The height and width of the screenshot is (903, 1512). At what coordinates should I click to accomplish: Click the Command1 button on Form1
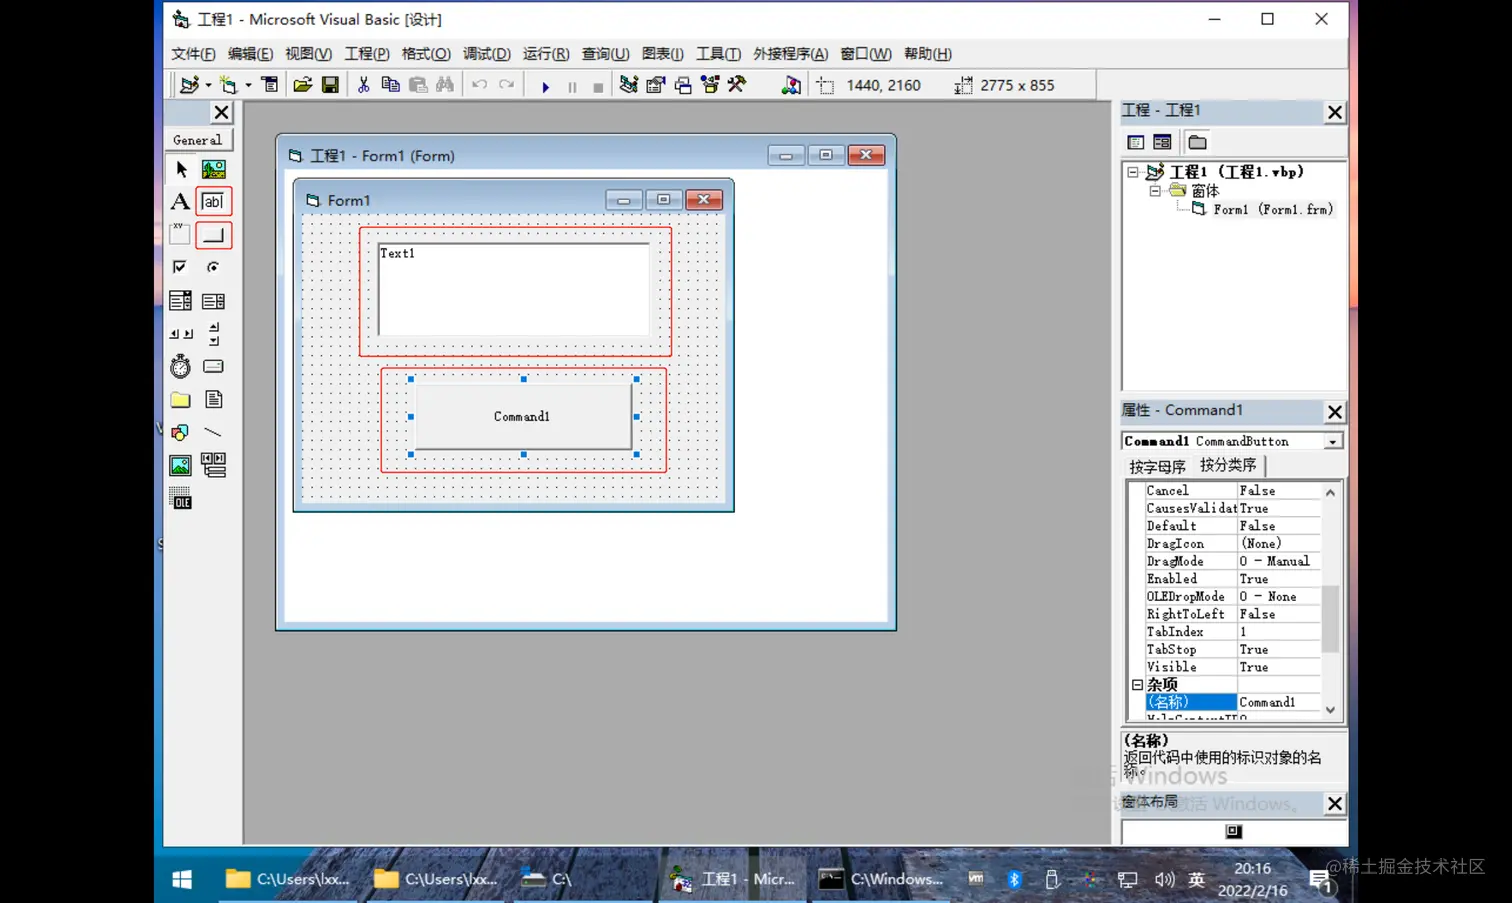click(x=522, y=416)
